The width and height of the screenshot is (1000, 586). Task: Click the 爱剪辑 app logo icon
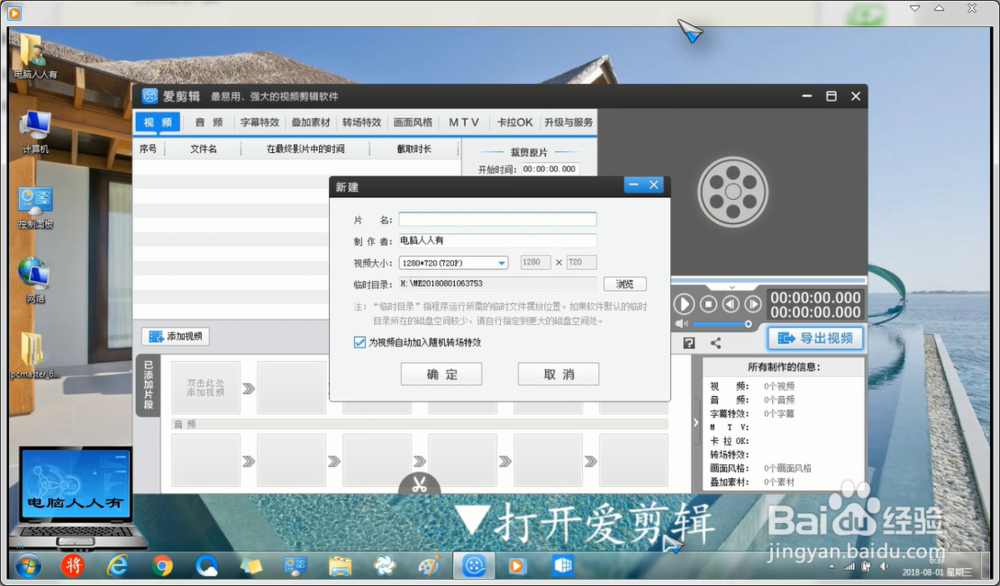click(x=150, y=96)
